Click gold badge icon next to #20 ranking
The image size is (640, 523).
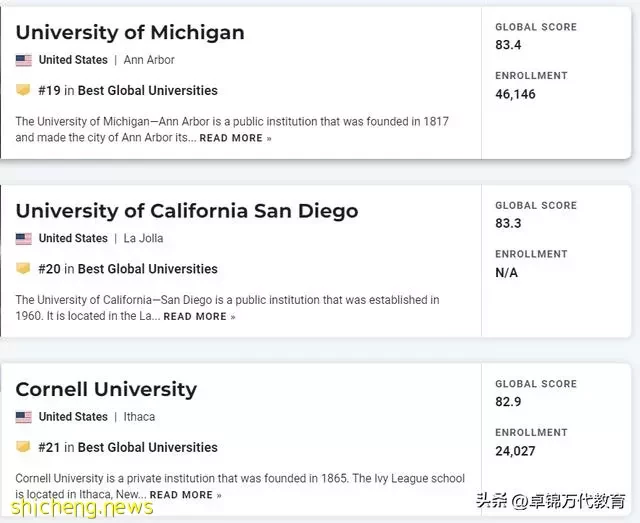23,268
